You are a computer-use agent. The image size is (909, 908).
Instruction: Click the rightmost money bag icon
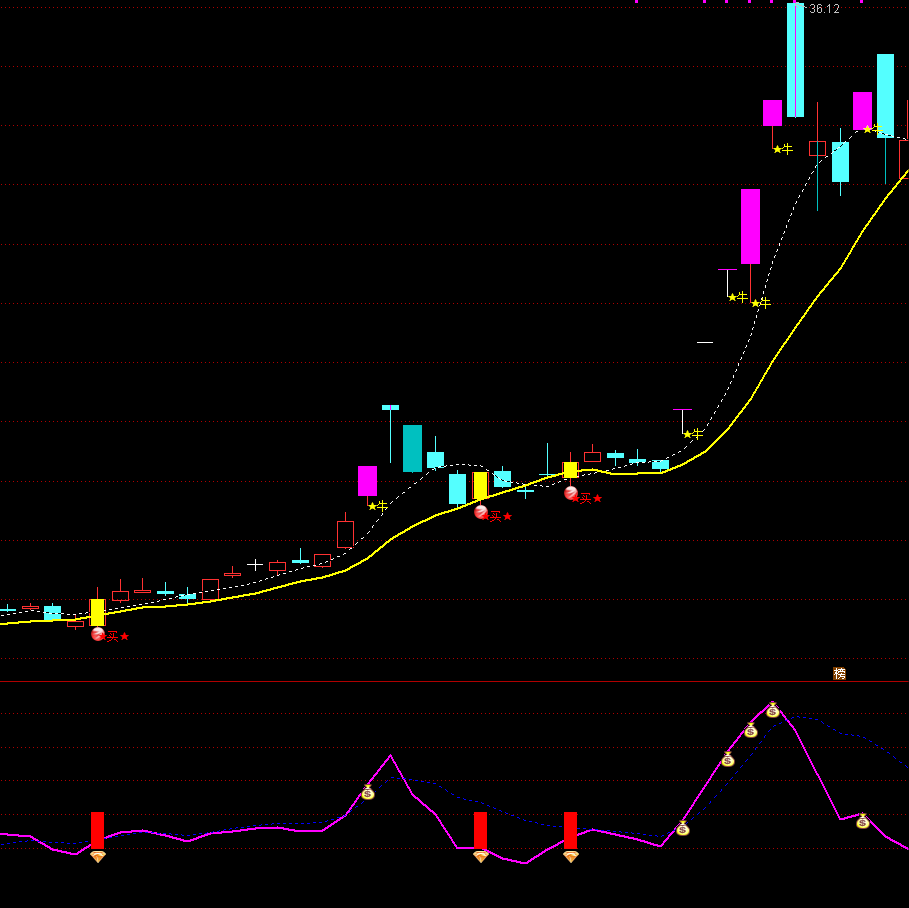point(863,821)
